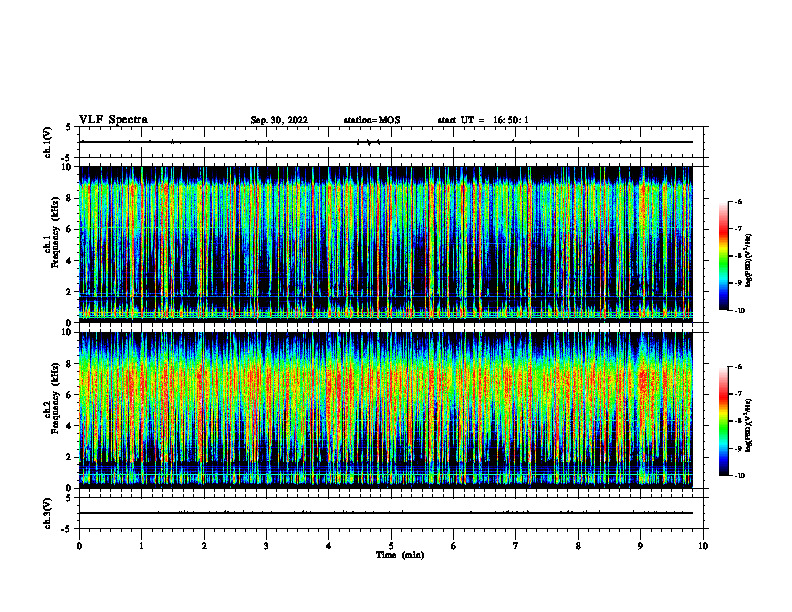The width and height of the screenshot is (792, 612).
Task: Click the "5" voltage tick of ch.1(V) panel
Action: click(69, 127)
